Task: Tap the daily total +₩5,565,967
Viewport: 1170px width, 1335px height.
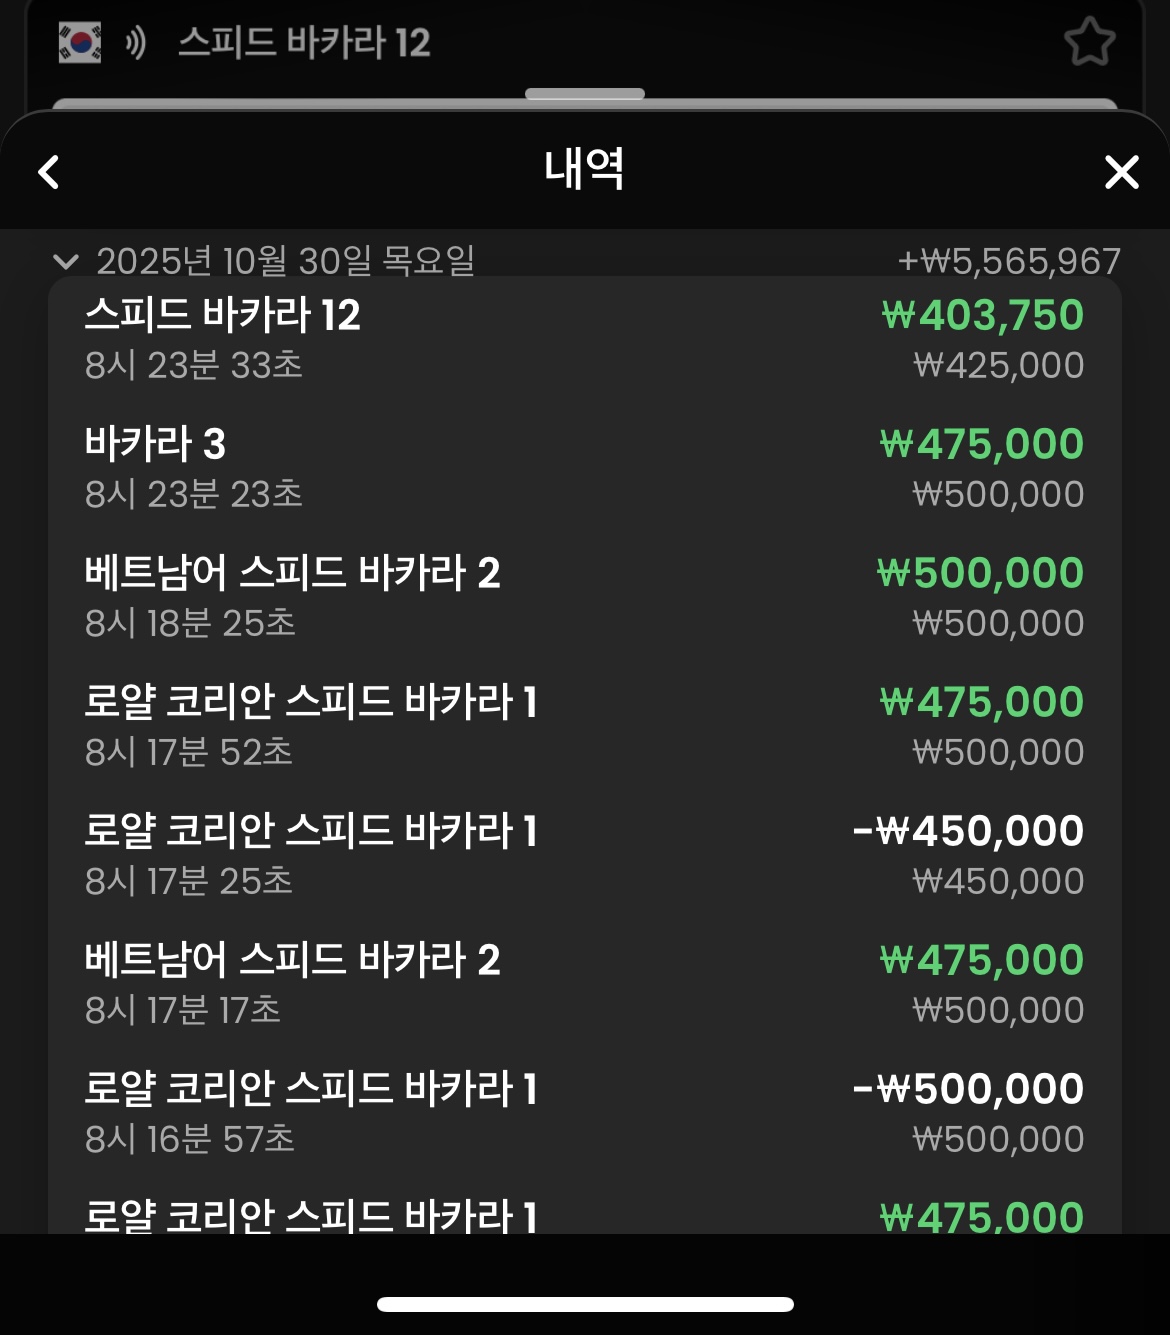Action: [x=1008, y=262]
